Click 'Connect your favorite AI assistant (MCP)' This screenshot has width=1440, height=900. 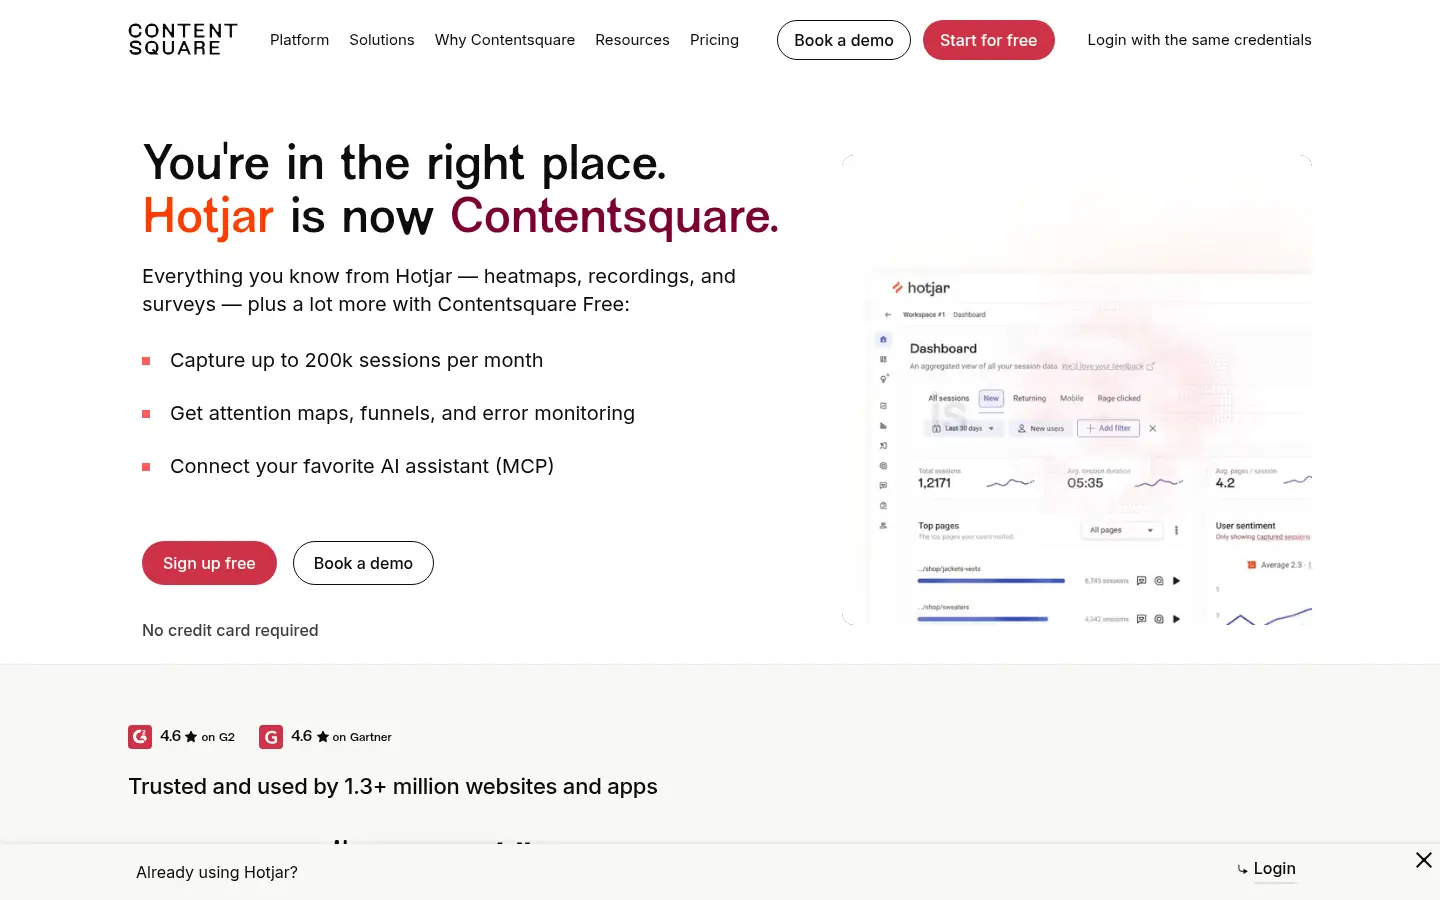[x=362, y=466]
